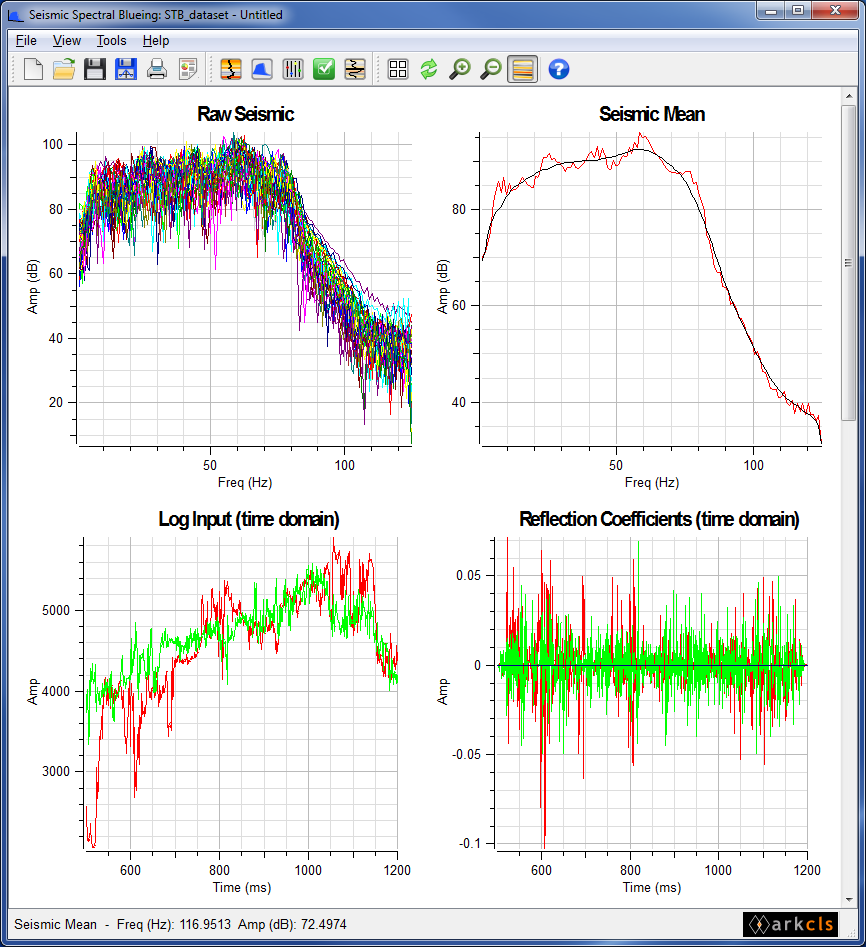Refresh the charts with green arrows icon
The image size is (866, 947).
click(x=429, y=69)
